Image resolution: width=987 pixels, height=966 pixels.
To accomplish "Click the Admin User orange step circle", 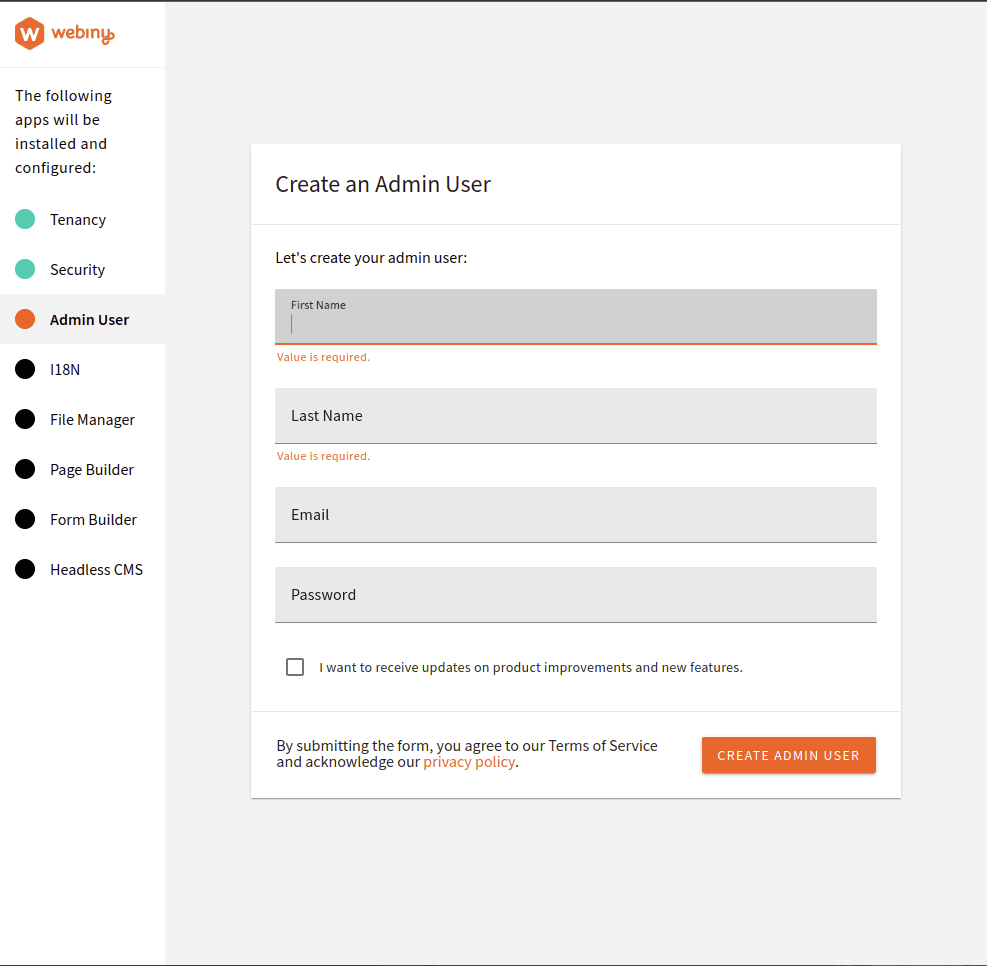I will (25, 319).
